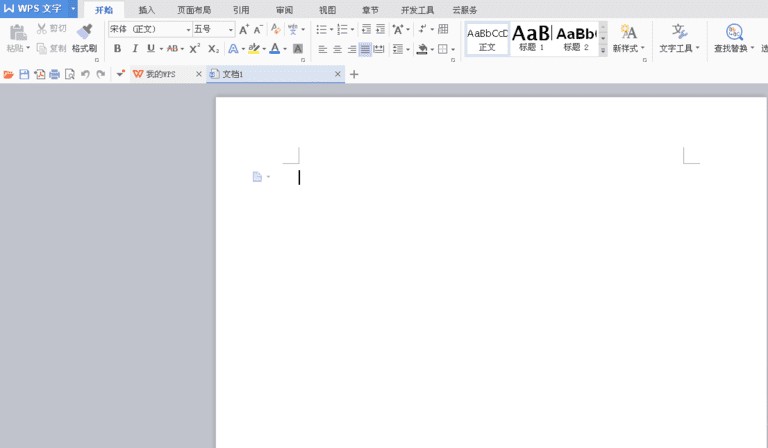Click the increase indent icon
Screen dimensions: 768x448
pyautogui.click(x=380, y=29)
